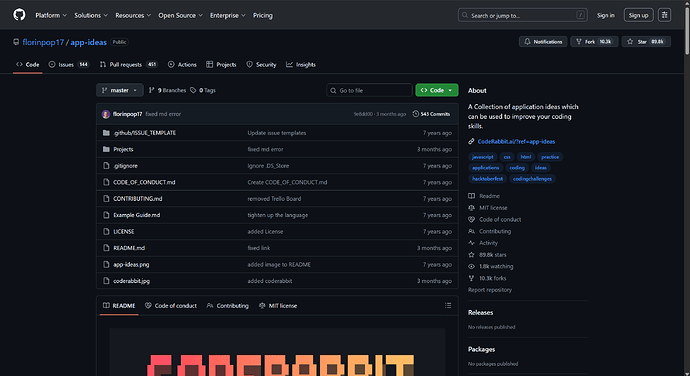Screen dimensions: 690x376
Task: Click file icon next to LICENSE
Action: tap(106, 232)
